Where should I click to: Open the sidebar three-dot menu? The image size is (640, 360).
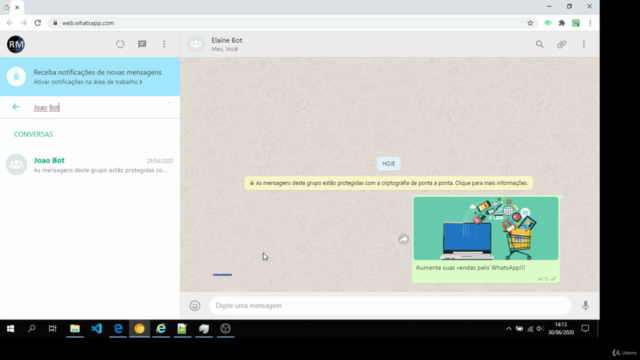point(164,44)
